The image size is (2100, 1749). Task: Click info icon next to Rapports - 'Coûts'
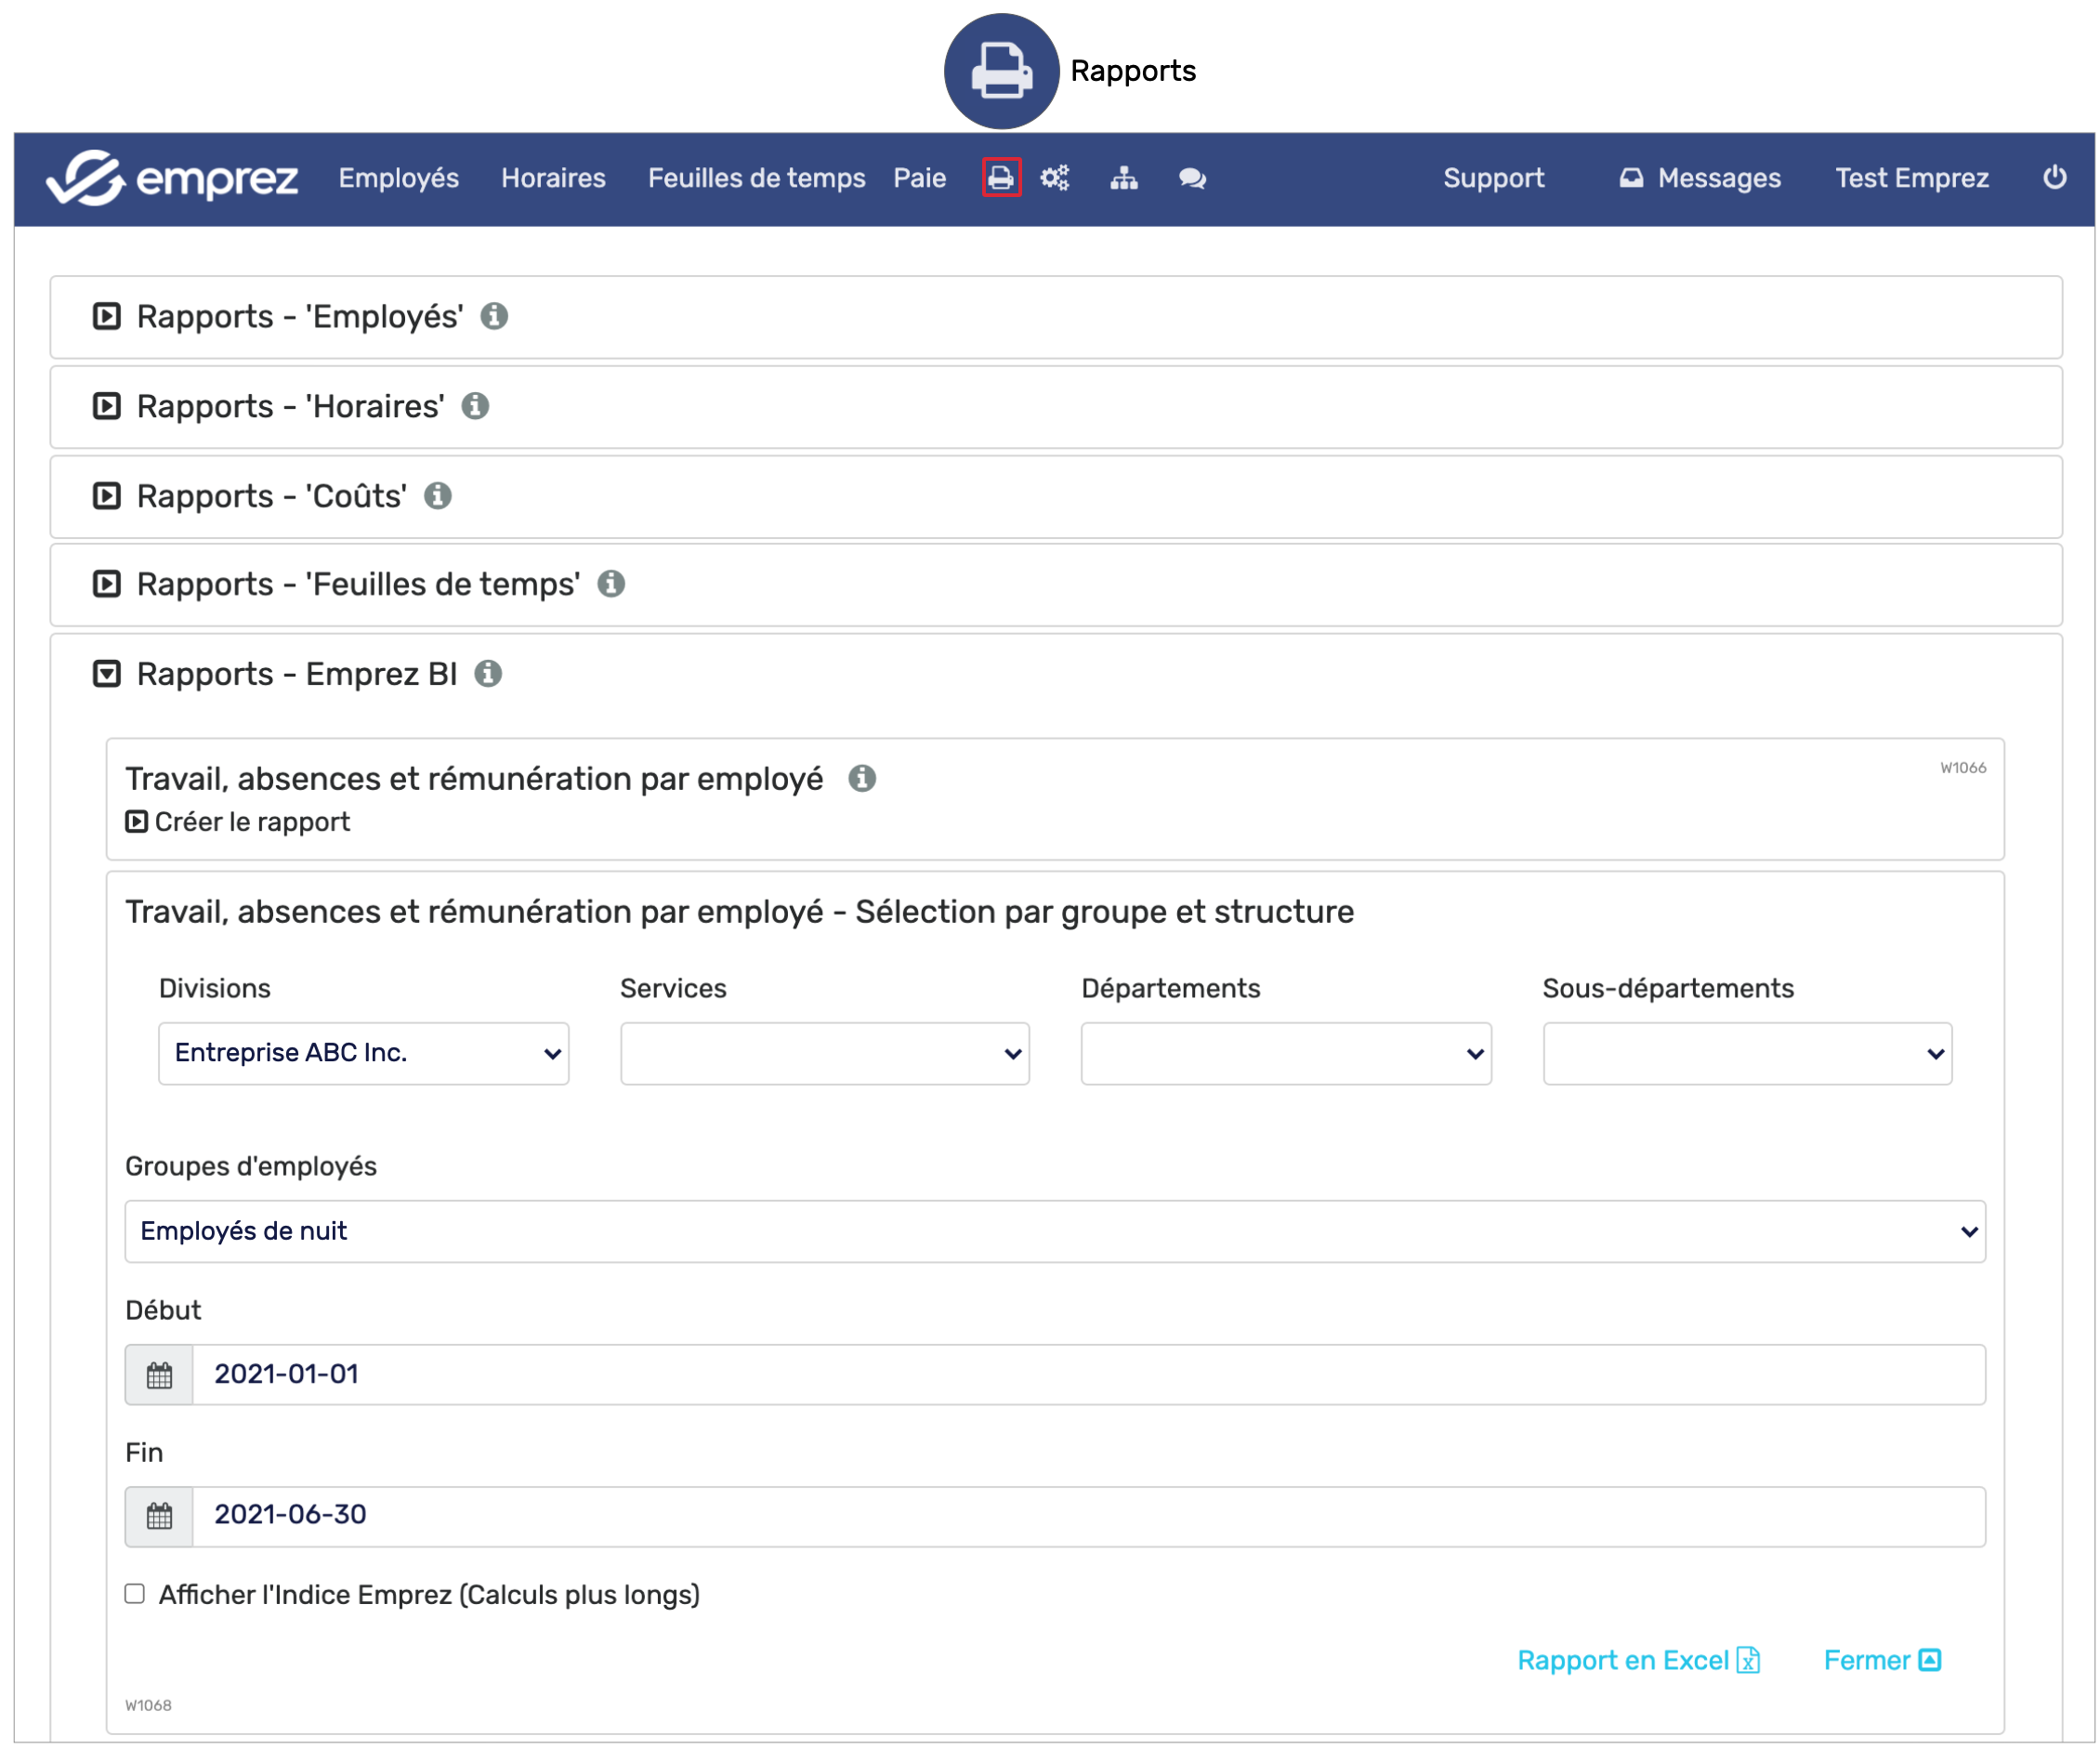click(x=438, y=496)
